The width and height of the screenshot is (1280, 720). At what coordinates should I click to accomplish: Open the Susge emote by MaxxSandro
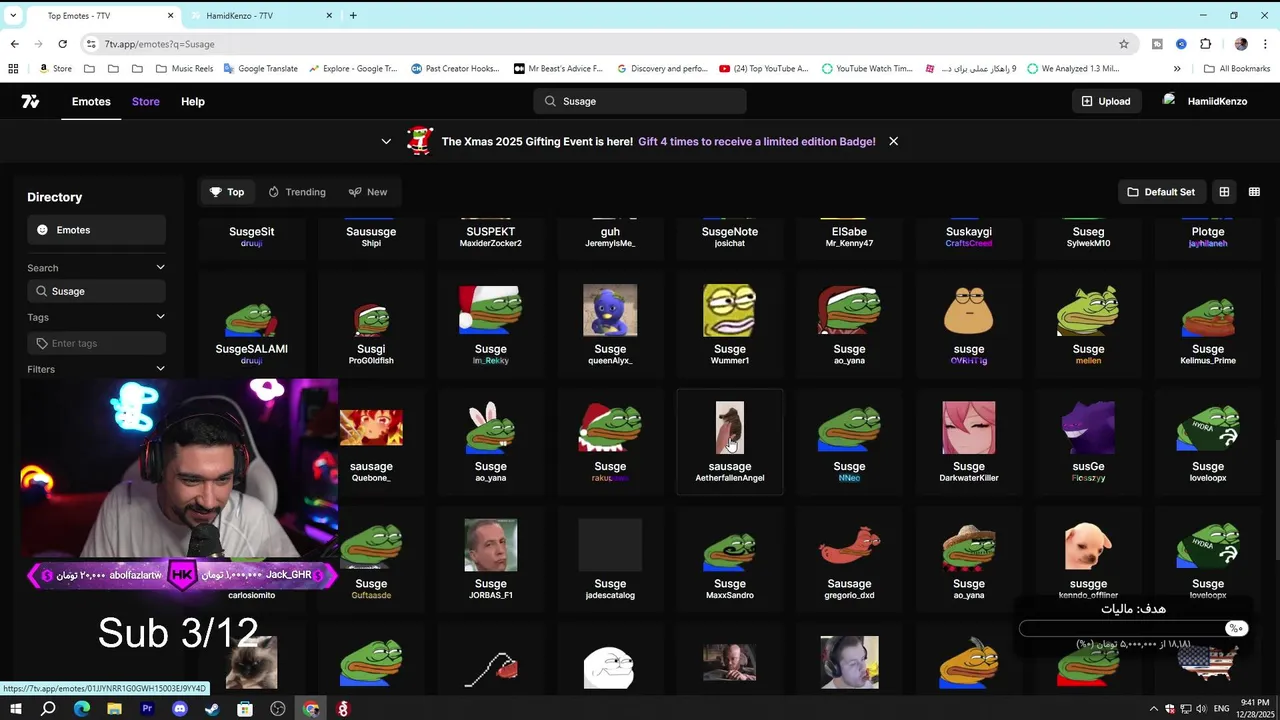coord(730,559)
